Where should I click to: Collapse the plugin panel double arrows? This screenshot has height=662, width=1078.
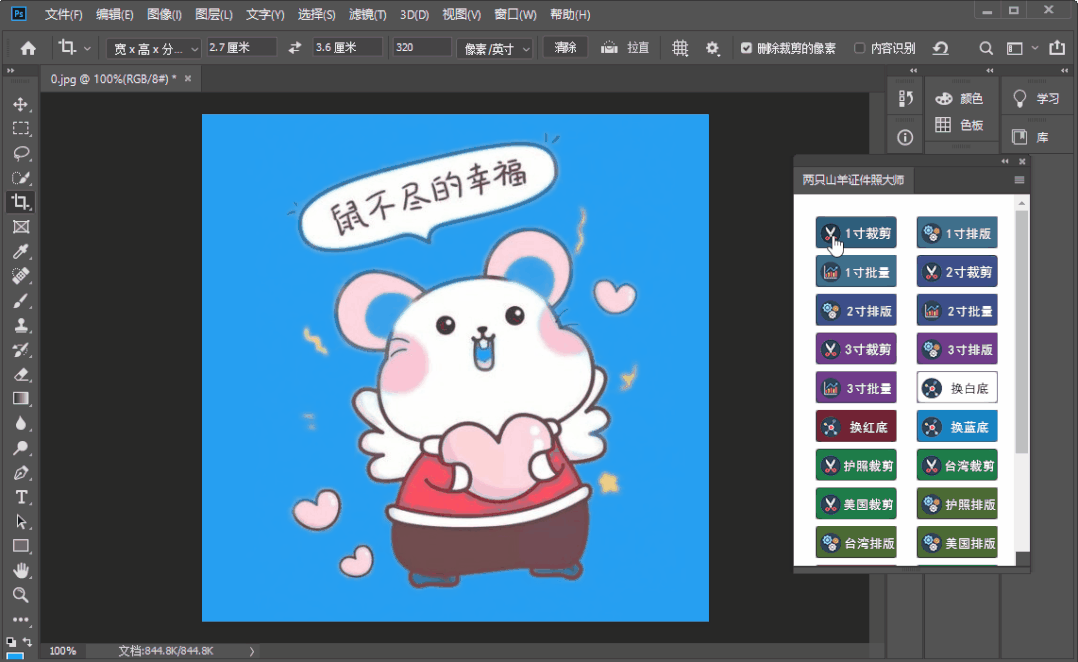(x=1005, y=161)
